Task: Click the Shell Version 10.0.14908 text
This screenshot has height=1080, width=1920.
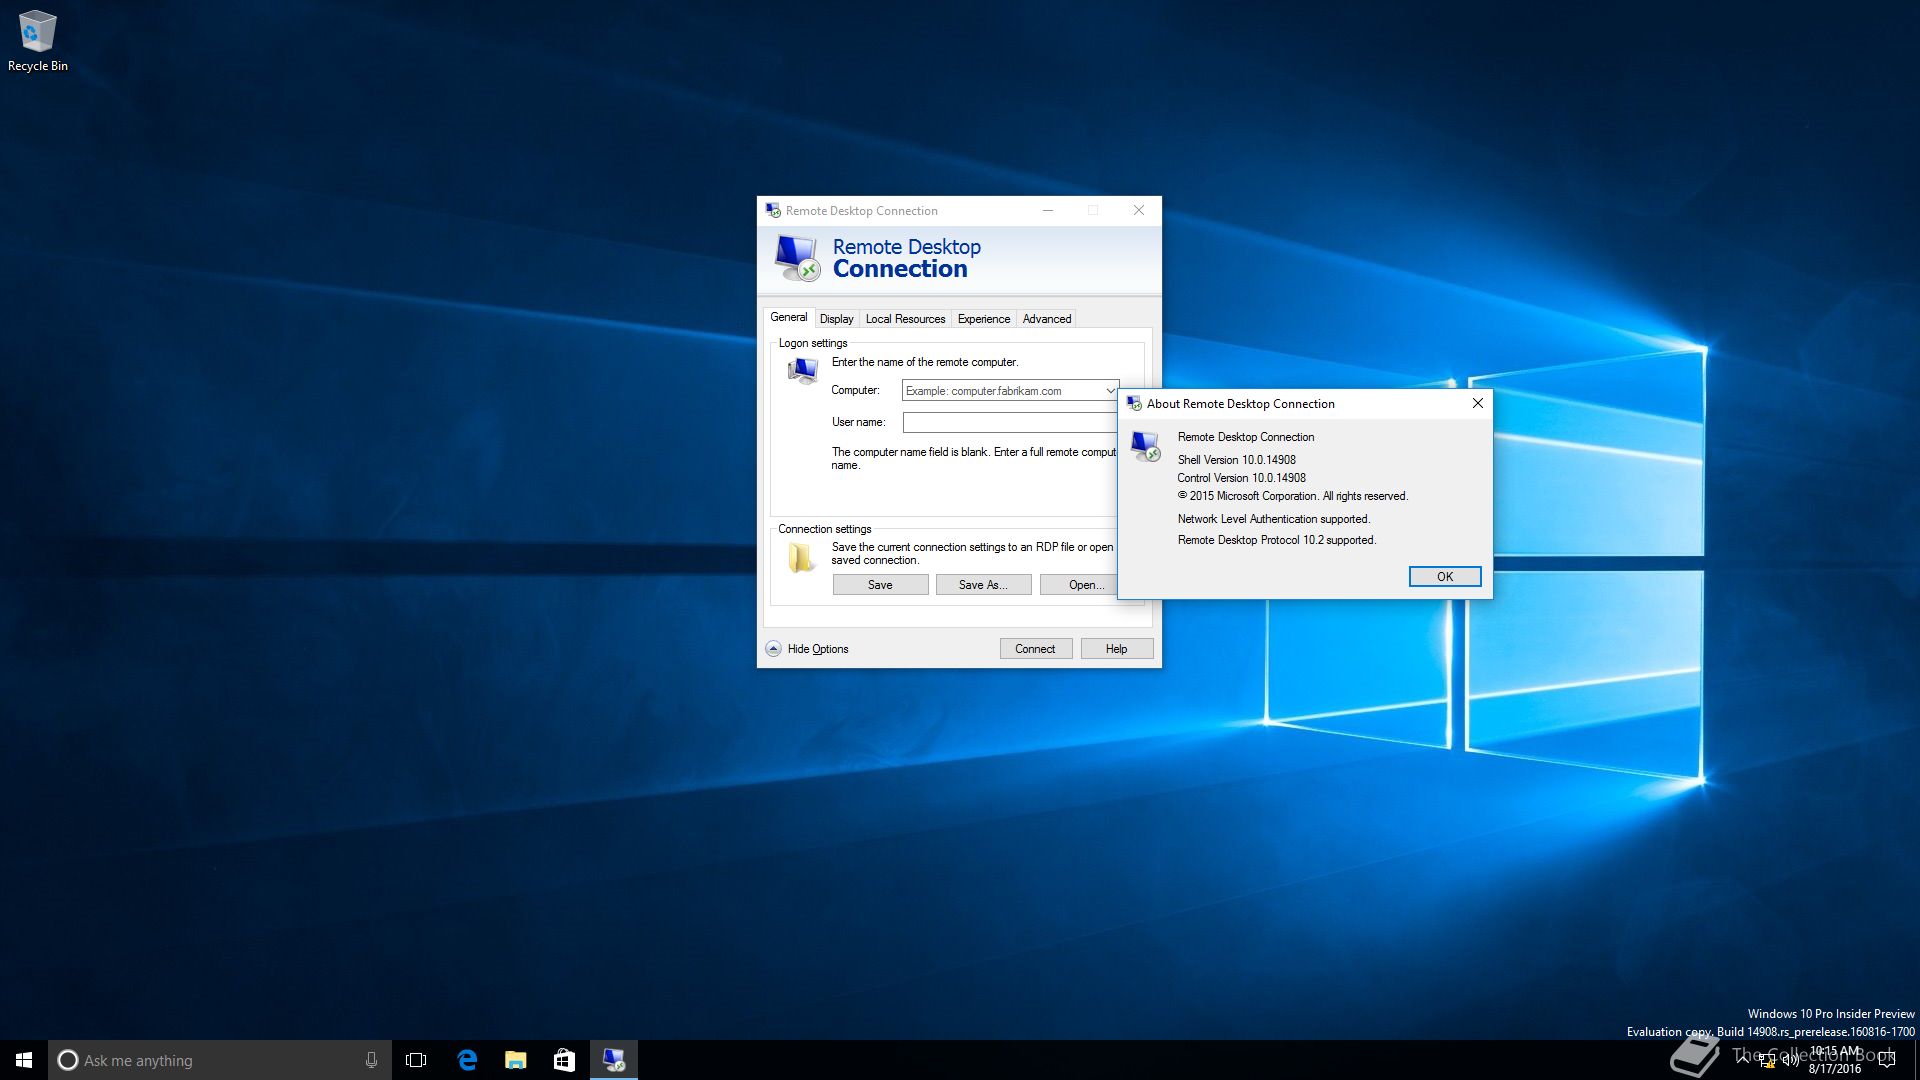Action: tap(1236, 460)
